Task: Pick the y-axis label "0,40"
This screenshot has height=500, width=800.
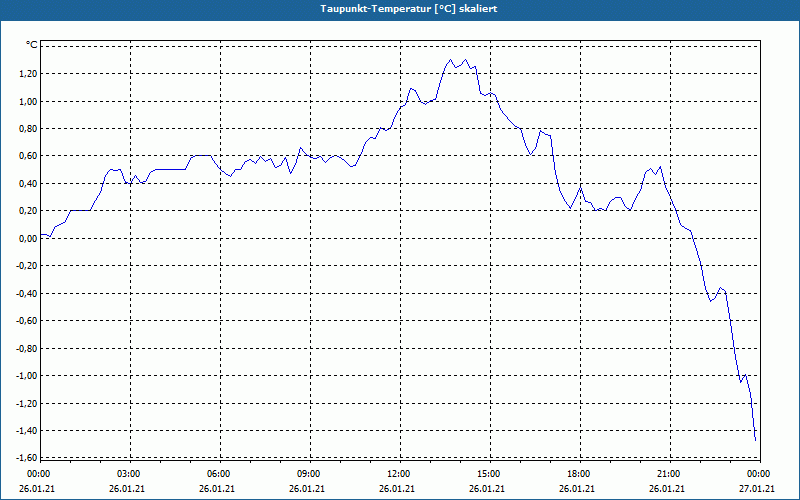Action: coord(30,184)
